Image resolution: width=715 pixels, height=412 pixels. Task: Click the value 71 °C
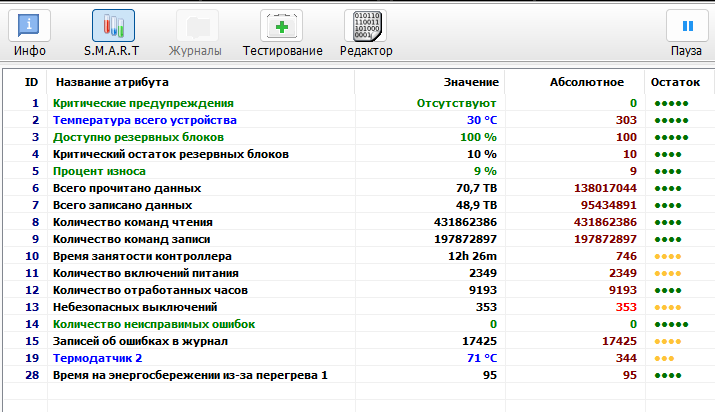pyautogui.click(x=482, y=358)
